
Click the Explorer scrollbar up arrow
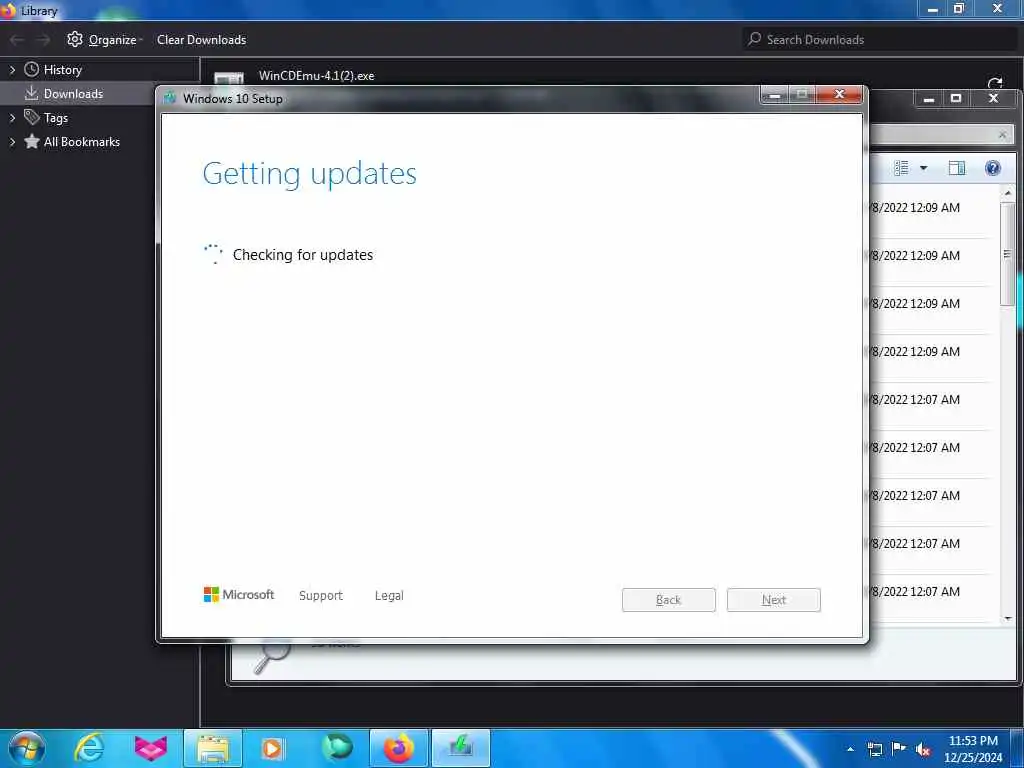(1008, 193)
